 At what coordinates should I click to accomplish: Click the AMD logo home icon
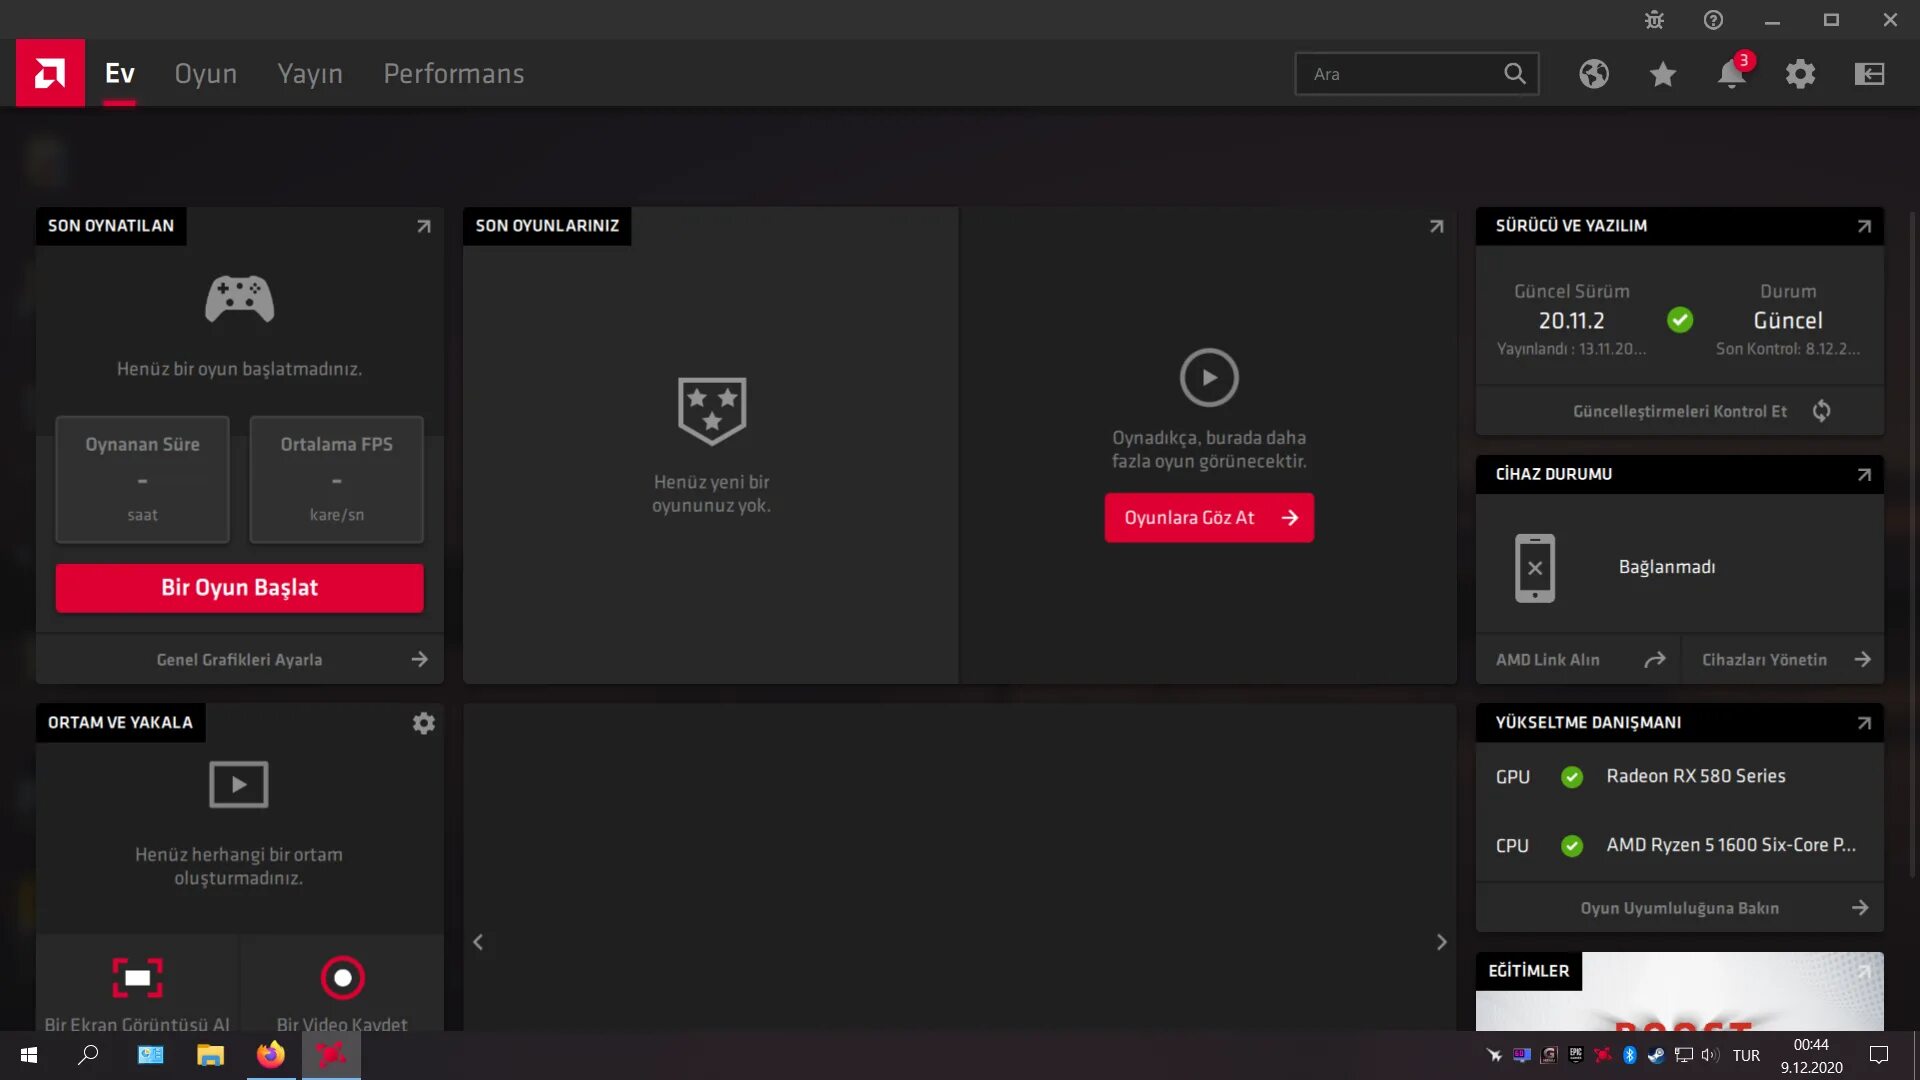coord(50,73)
